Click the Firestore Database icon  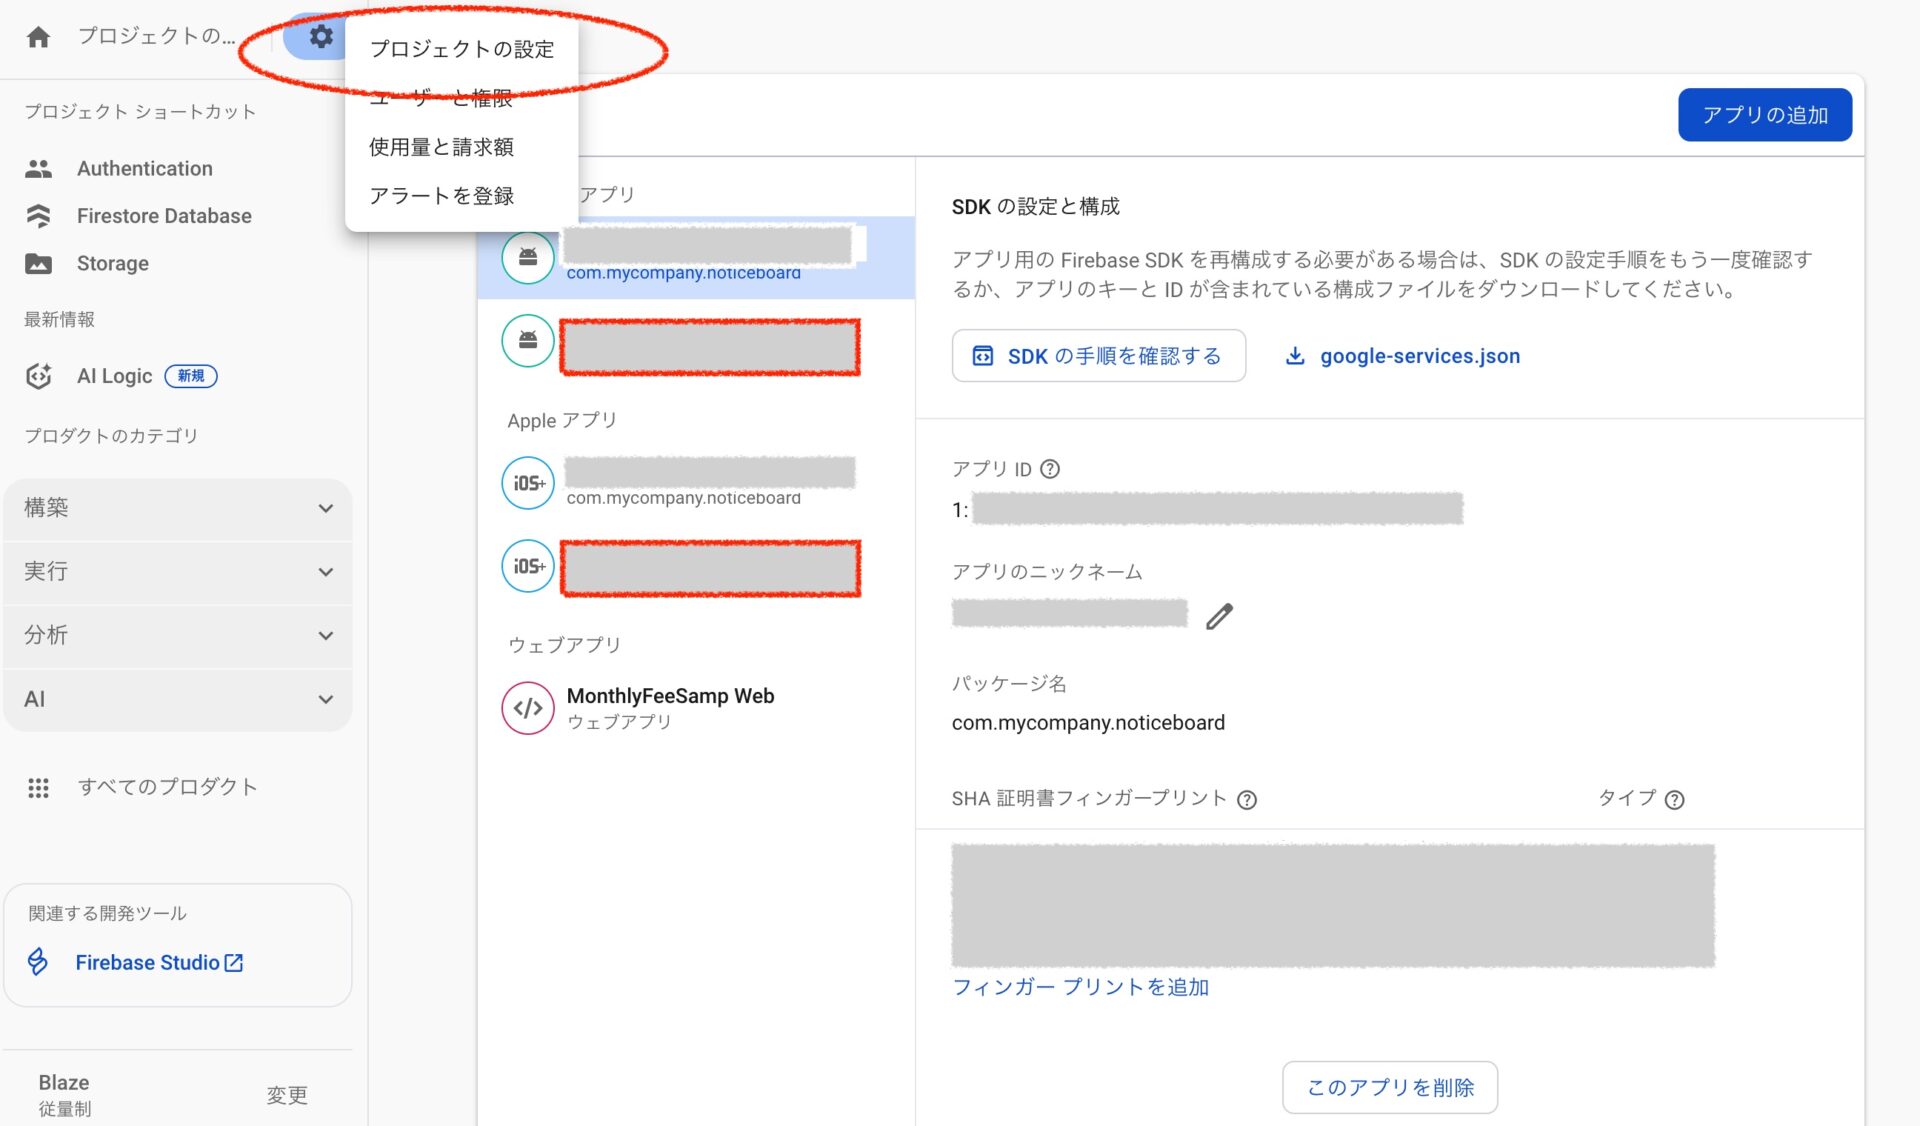click(x=38, y=216)
